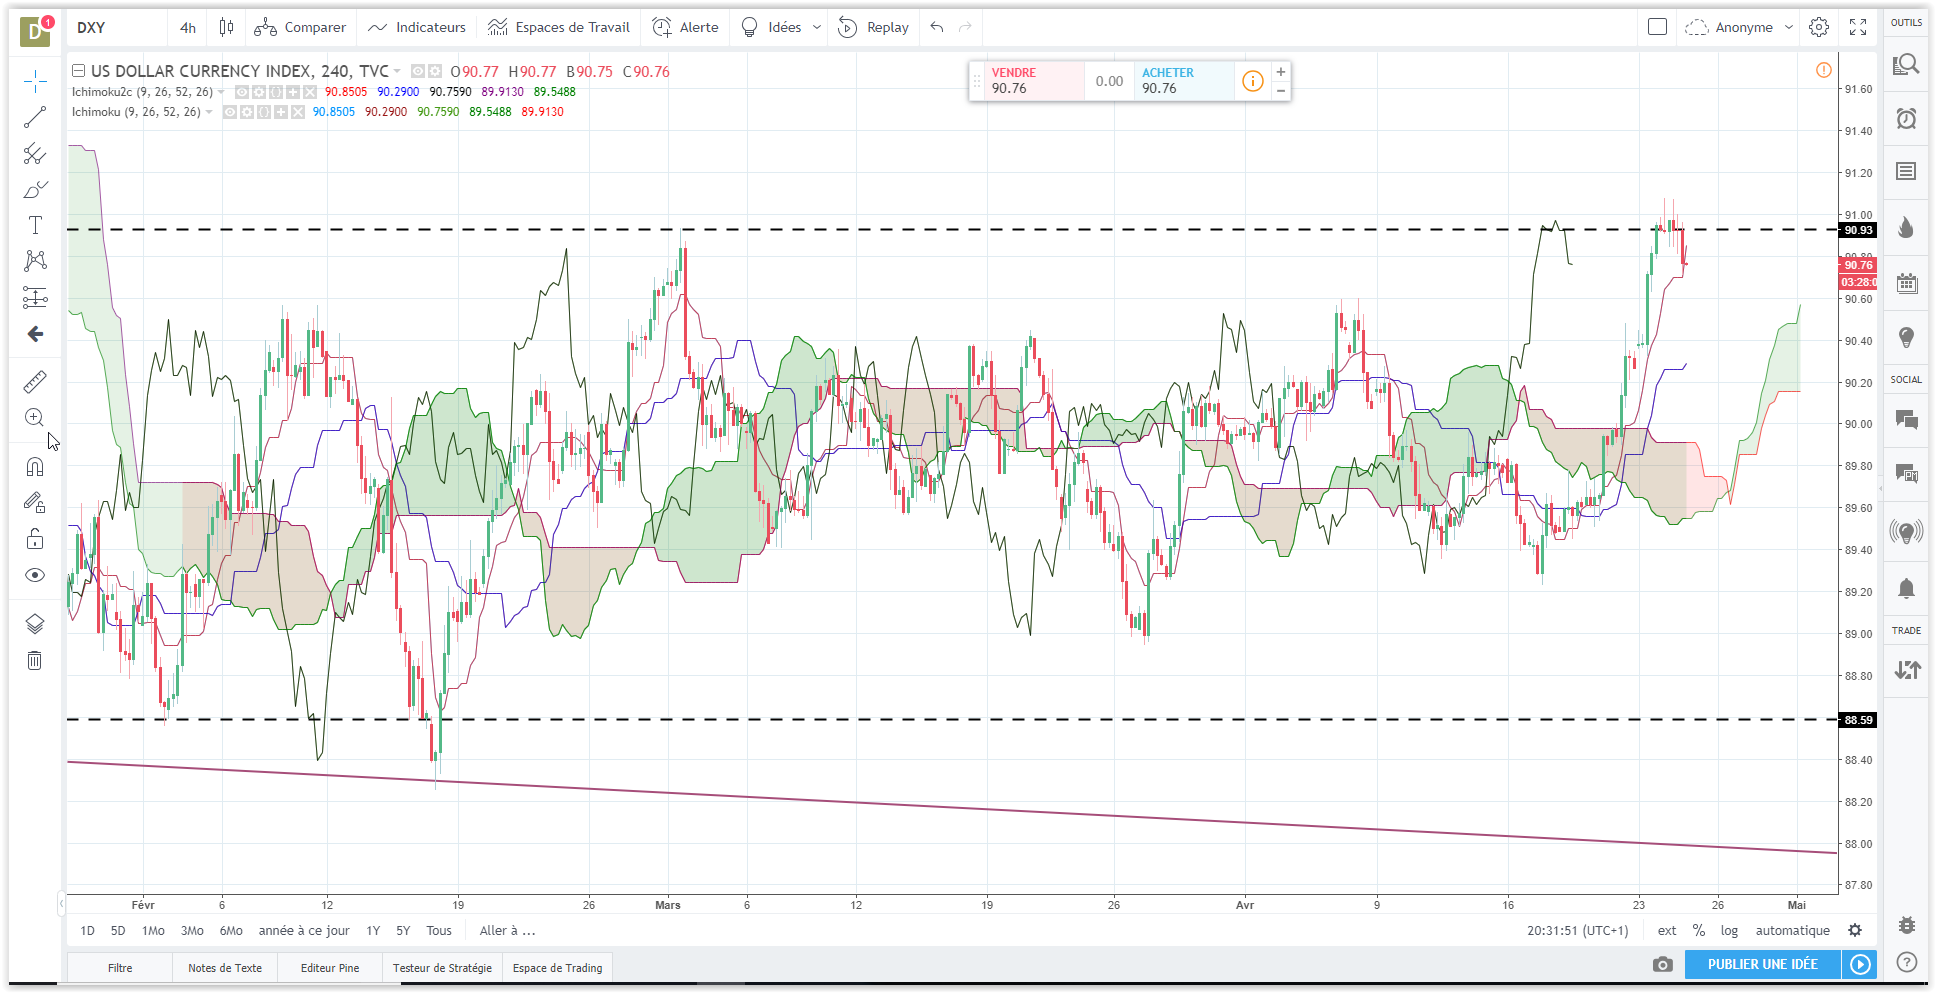Select the trend line drawing tool
This screenshot has height=993, width=1936.
(x=35, y=117)
